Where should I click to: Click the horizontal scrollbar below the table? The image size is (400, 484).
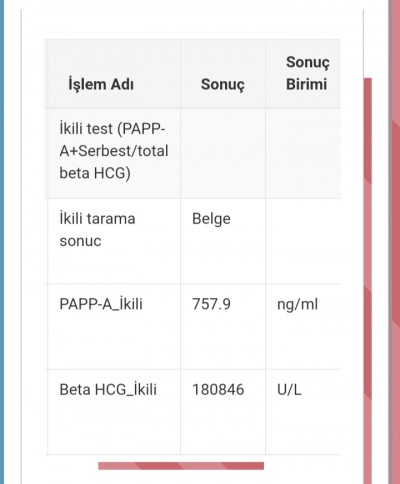pos(181,466)
